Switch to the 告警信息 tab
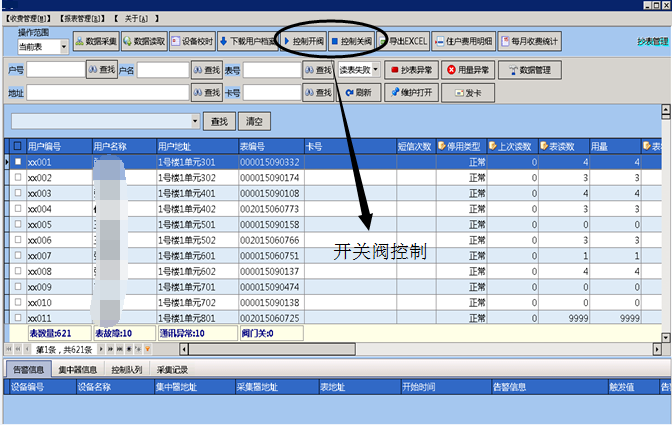Image resolution: width=672 pixels, height=425 pixels. pos(28,369)
